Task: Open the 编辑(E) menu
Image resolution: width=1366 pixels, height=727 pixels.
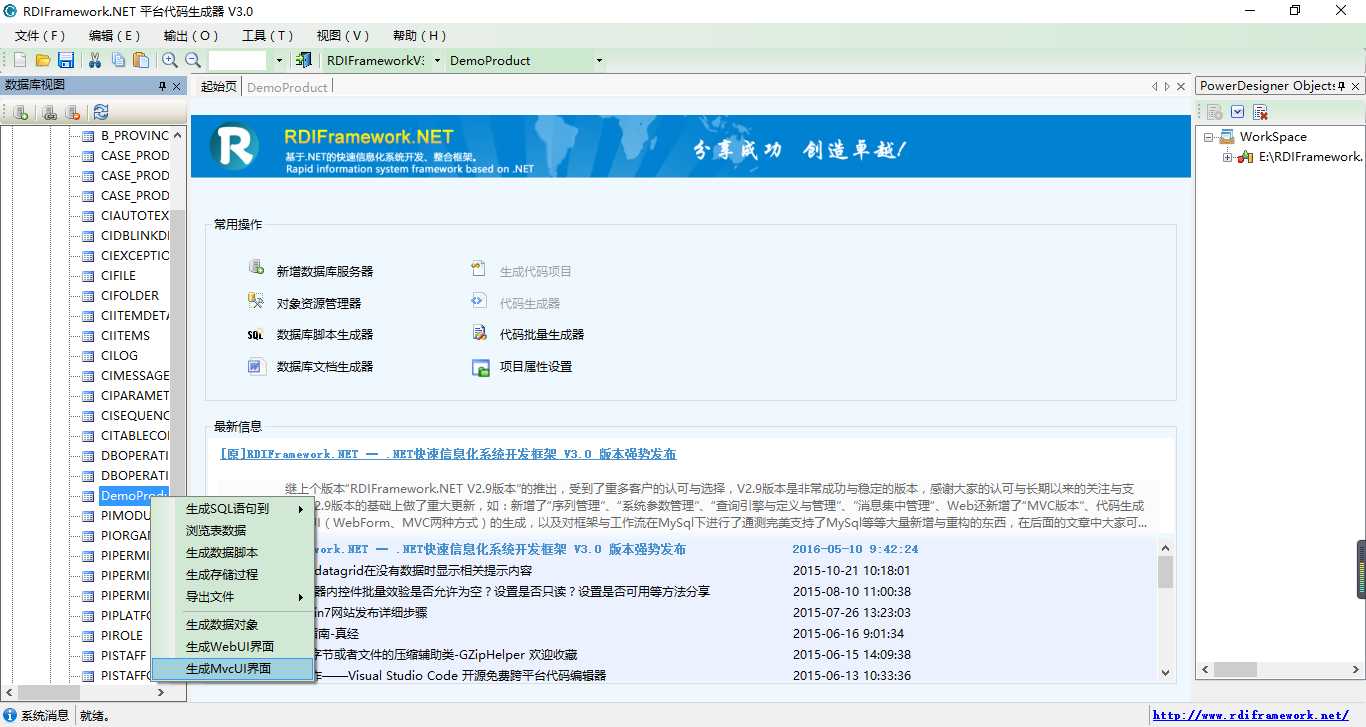Action: 114,36
